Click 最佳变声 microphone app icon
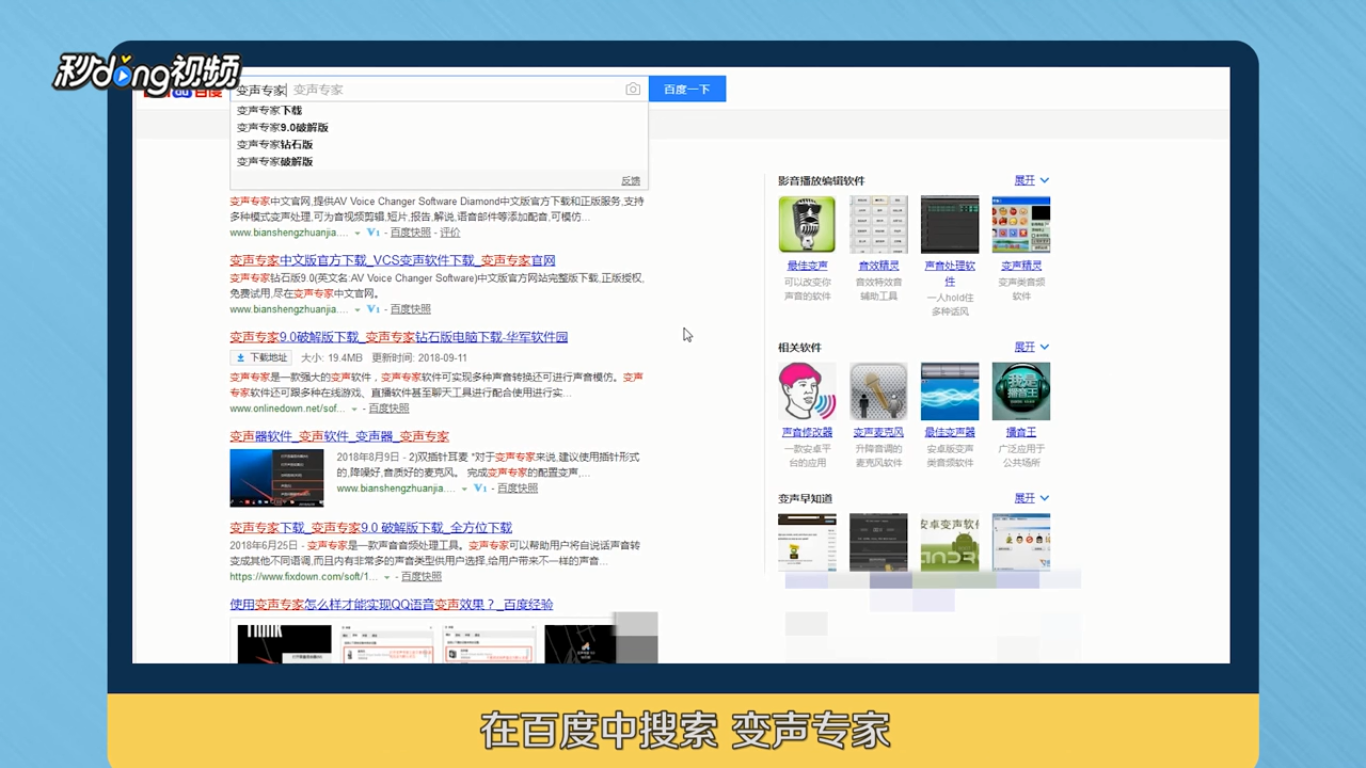Image resolution: width=1366 pixels, height=768 pixels. pyautogui.click(x=807, y=224)
